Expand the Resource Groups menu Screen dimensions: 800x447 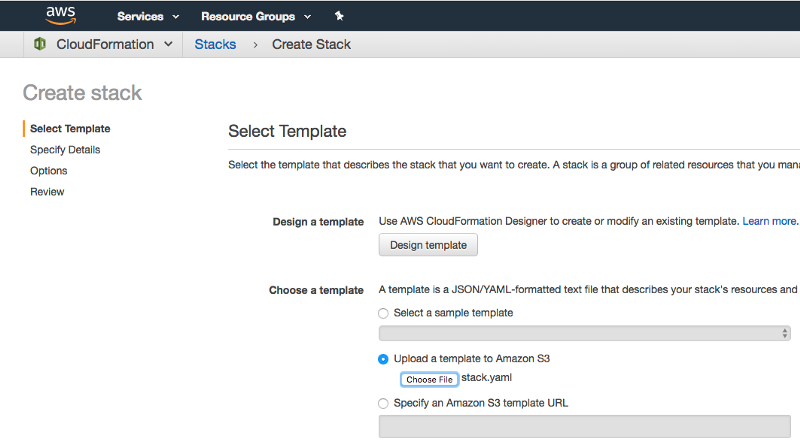256,17
